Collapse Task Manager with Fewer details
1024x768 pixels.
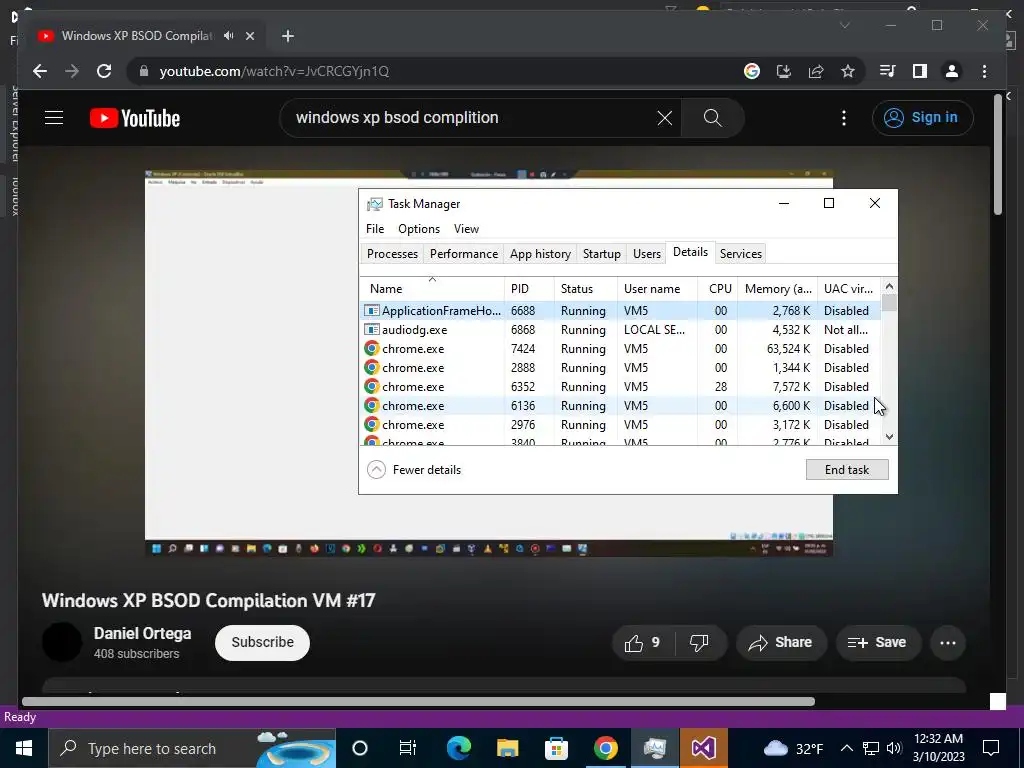pyautogui.click(x=414, y=470)
